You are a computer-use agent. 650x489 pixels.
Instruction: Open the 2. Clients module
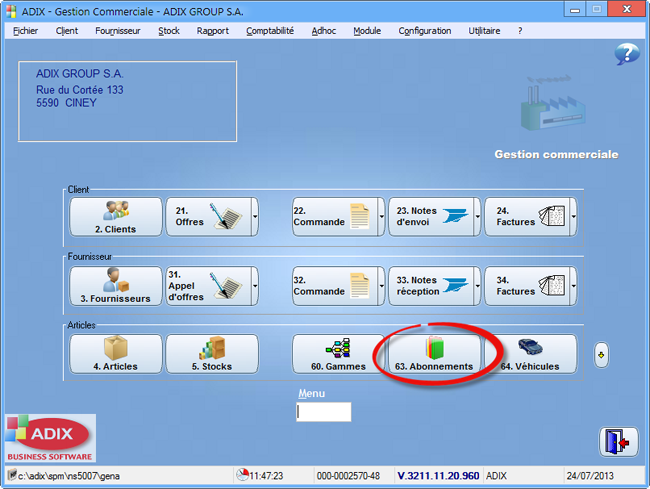point(116,217)
